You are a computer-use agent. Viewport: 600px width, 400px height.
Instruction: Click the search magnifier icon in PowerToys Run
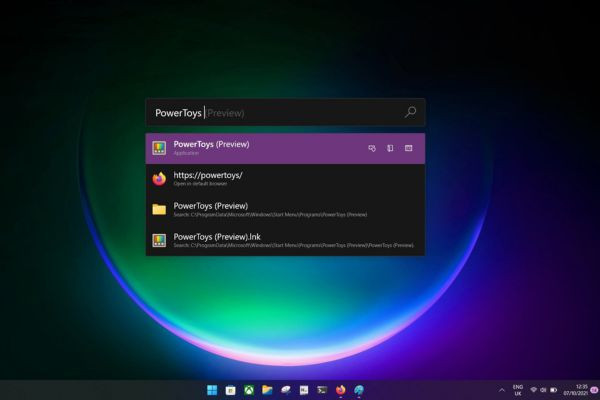(x=410, y=112)
